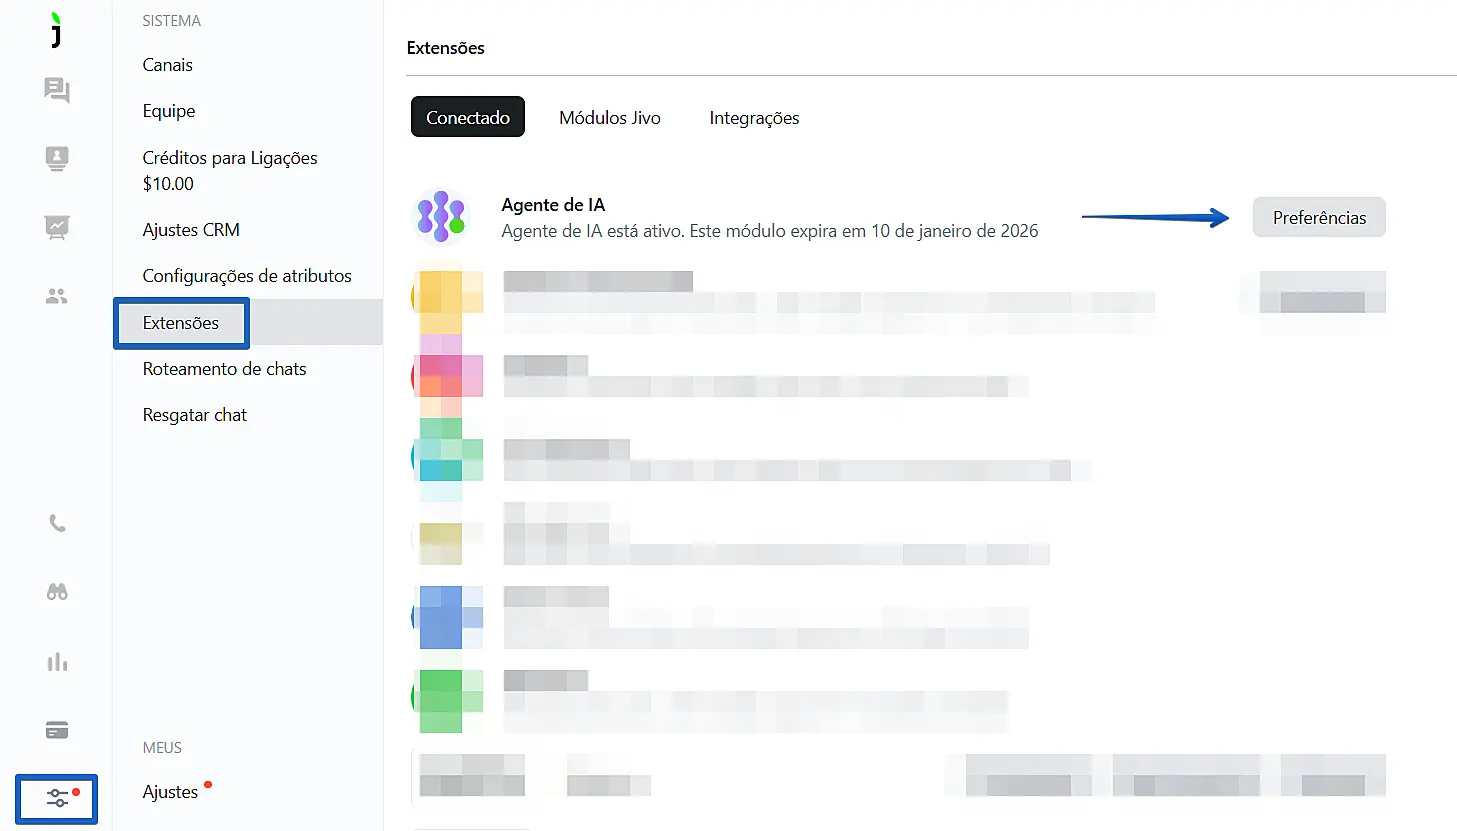This screenshot has height=831, width=1457.
Task: Open the settings sliders icon
Action: pos(57,798)
